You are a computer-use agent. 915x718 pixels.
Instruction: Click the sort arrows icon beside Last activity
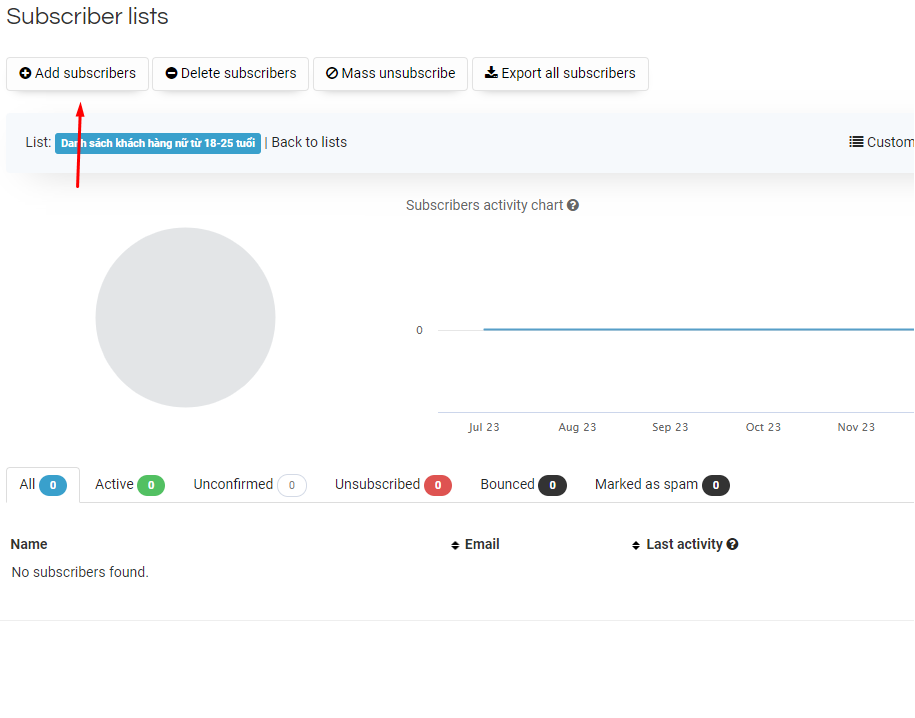coord(636,545)
